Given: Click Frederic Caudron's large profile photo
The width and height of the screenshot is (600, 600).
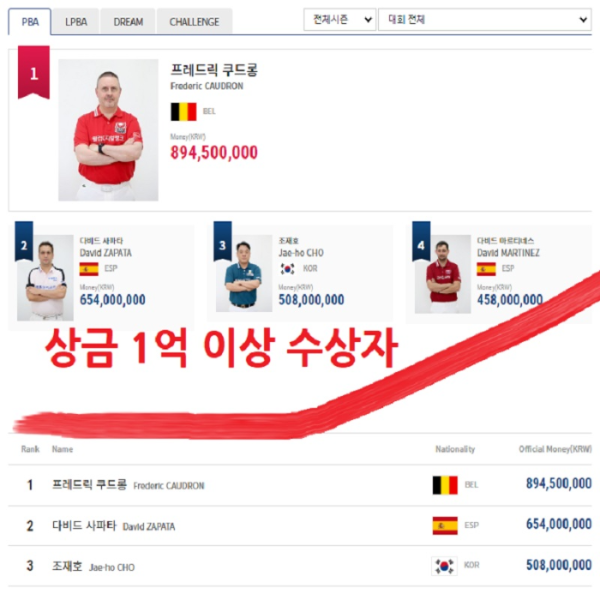Looking at the screenshot, I should click(108, 130).
